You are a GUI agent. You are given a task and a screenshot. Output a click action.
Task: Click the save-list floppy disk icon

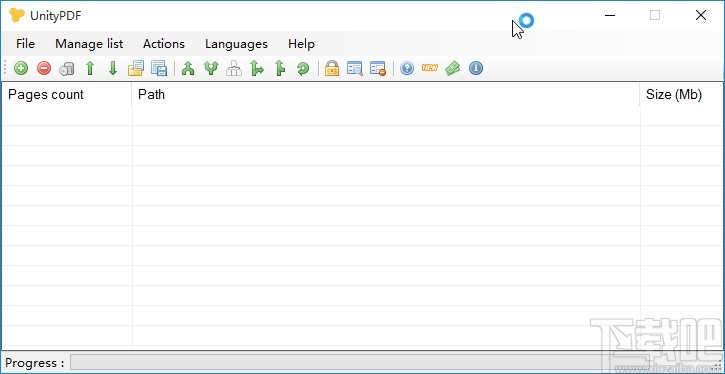[159, 68]
